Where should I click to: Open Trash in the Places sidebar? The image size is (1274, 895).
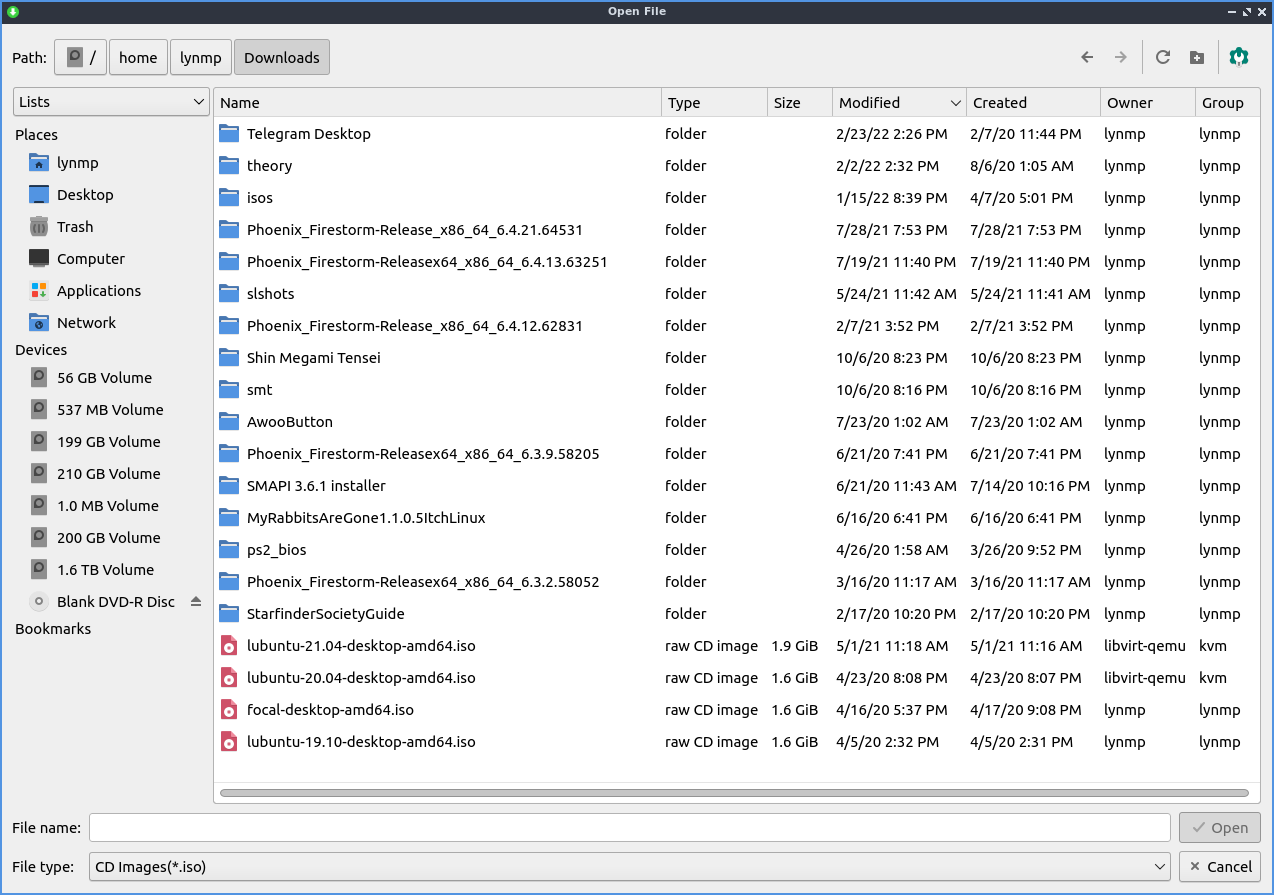pos(74,227)
